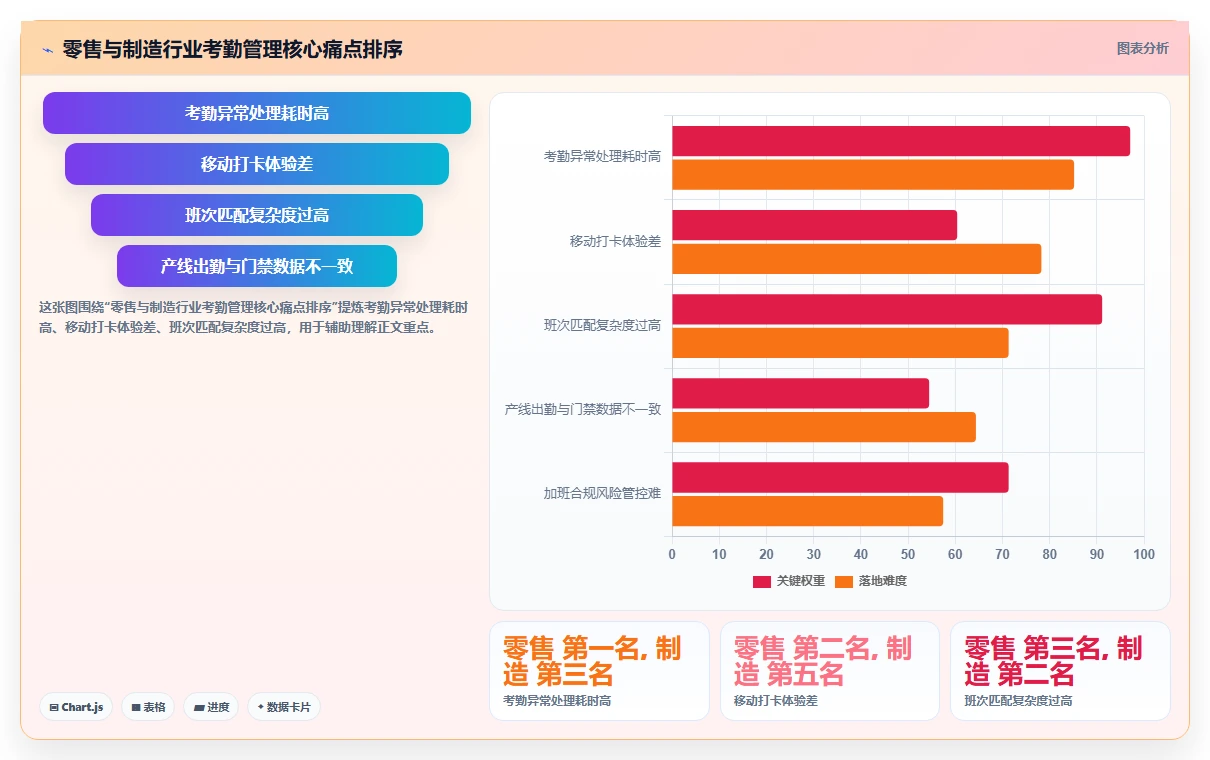Click the chart y-axis label 移动打卡体验差
Viewport: 1210px width, 760px height.
(615, 241)
